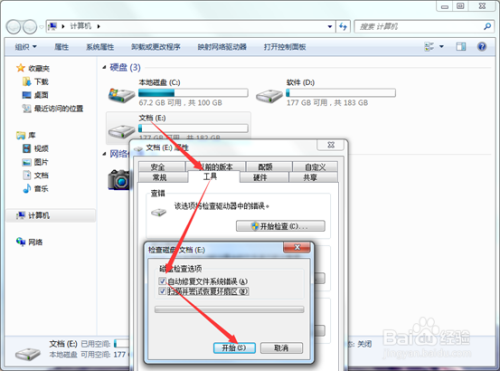The width and height of the screenshot is (500, 371).
Task: Switch to the 安全 tab
Action: [x=161, y=167]
